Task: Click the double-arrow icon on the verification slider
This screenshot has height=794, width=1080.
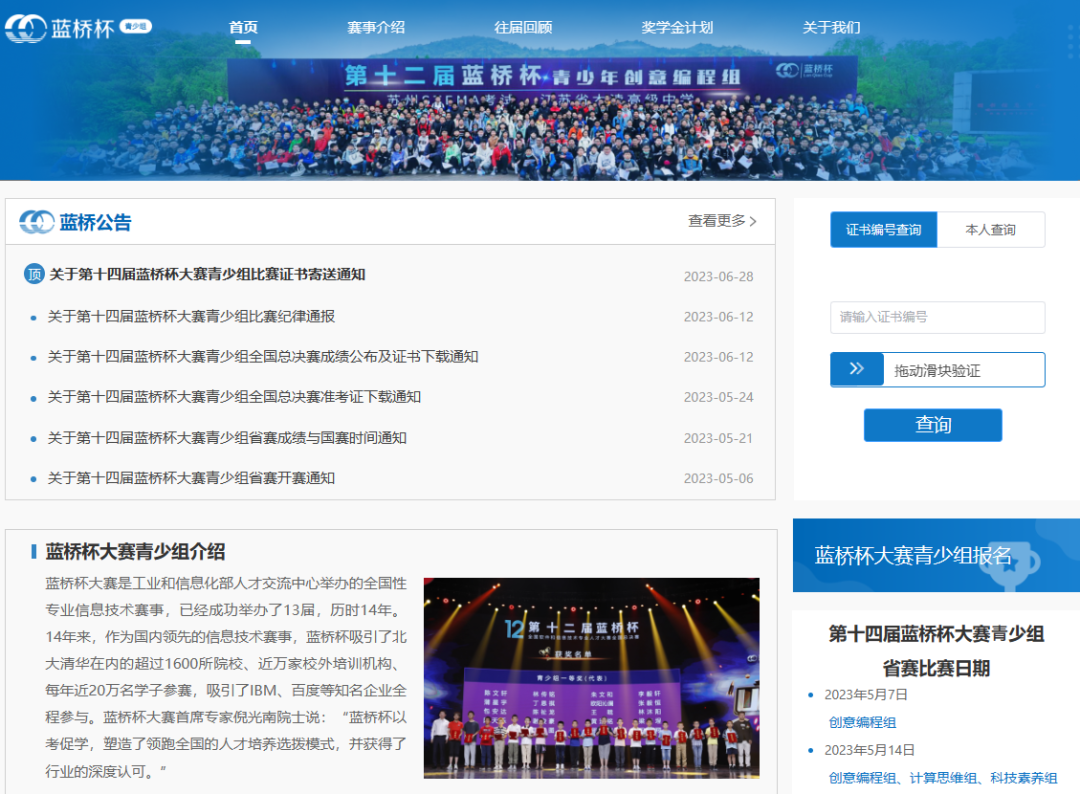Action: [x=856, y=369]
